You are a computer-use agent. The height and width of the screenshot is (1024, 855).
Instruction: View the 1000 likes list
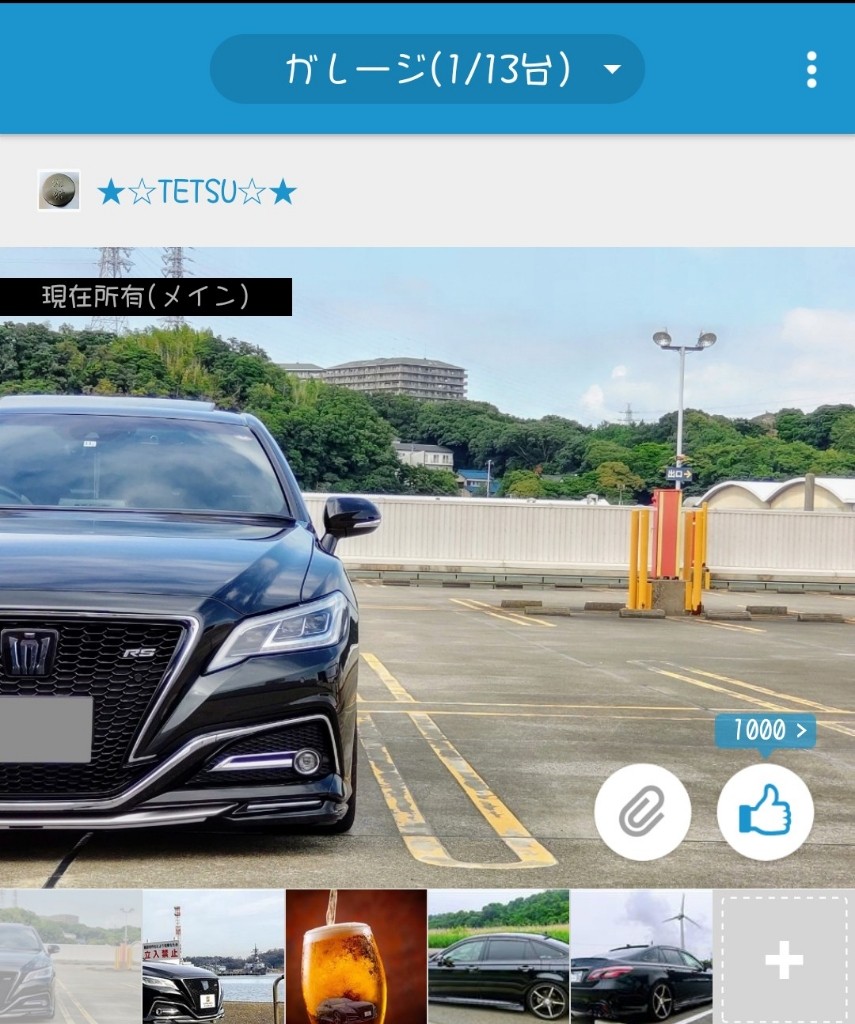[x=766, y=731]
